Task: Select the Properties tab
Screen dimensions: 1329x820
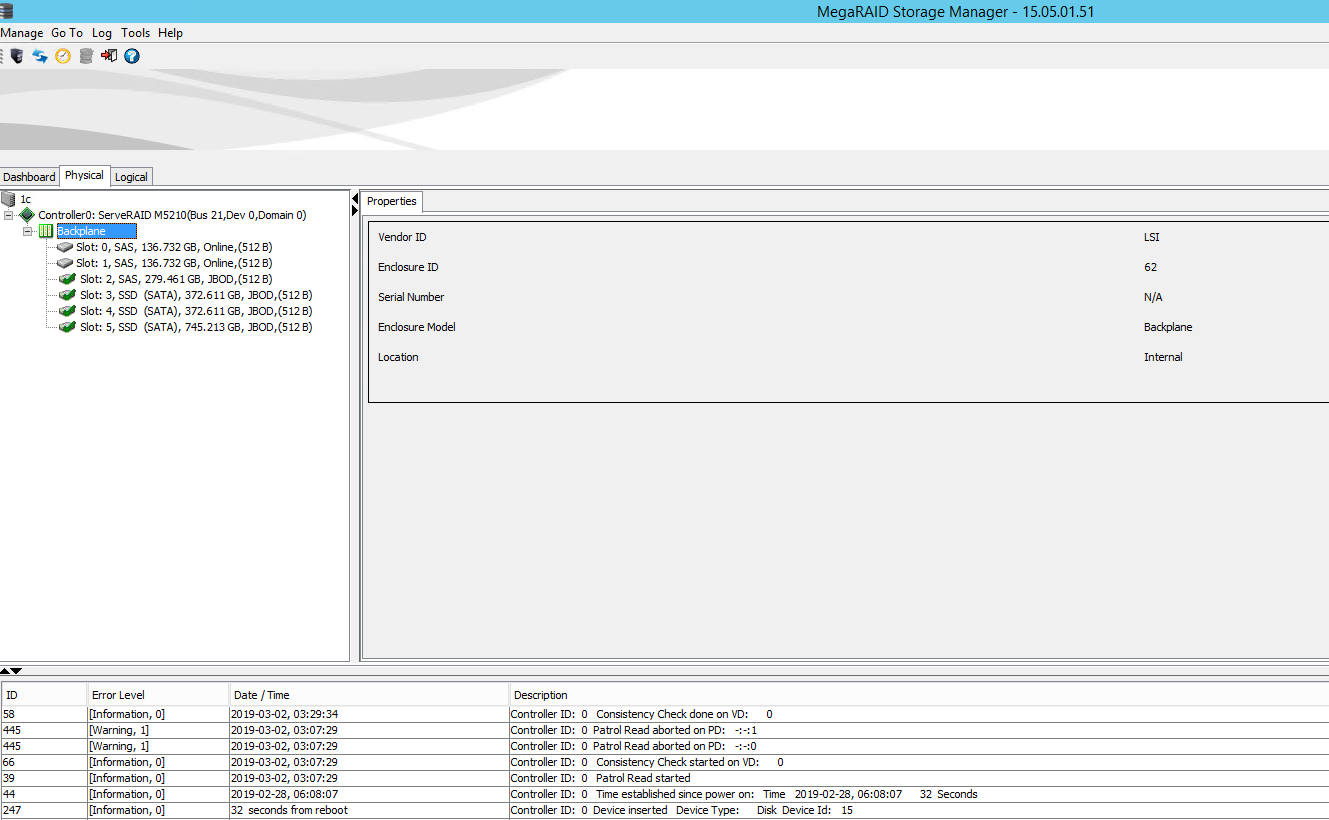Action: 392,201
